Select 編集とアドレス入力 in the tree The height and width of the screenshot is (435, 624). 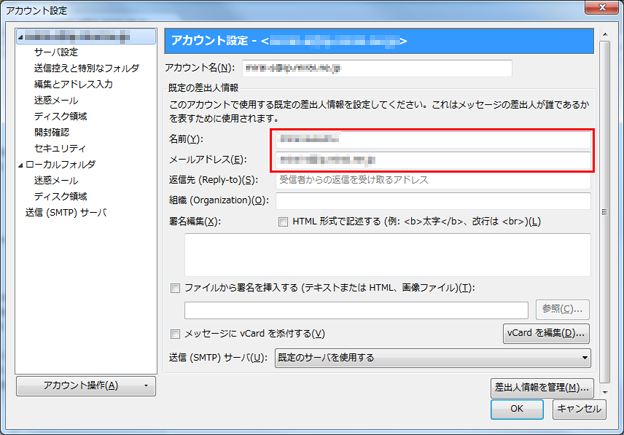(x=74, y=84)
